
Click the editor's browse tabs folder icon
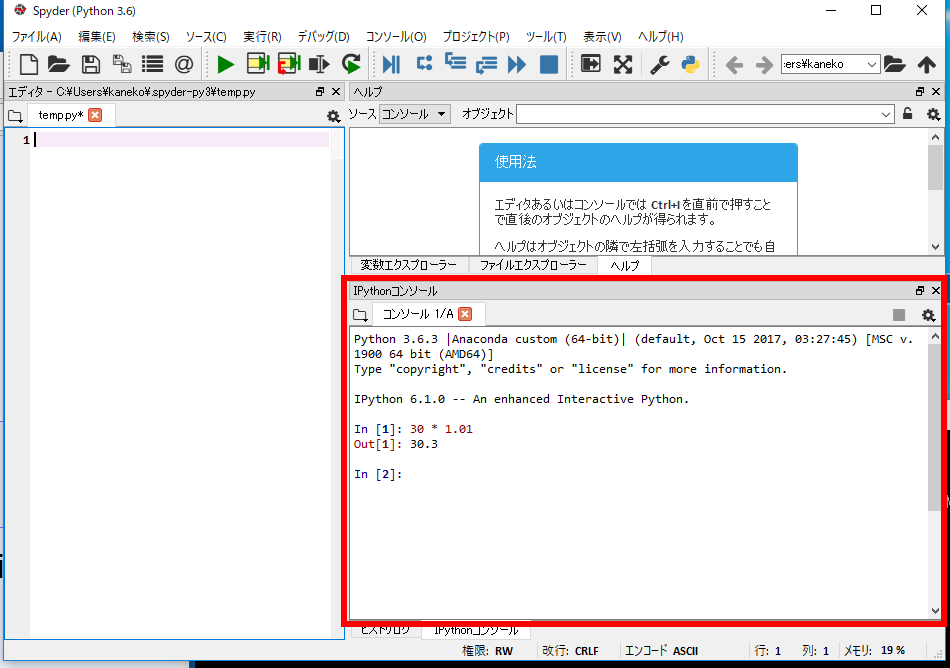point(15,116)
